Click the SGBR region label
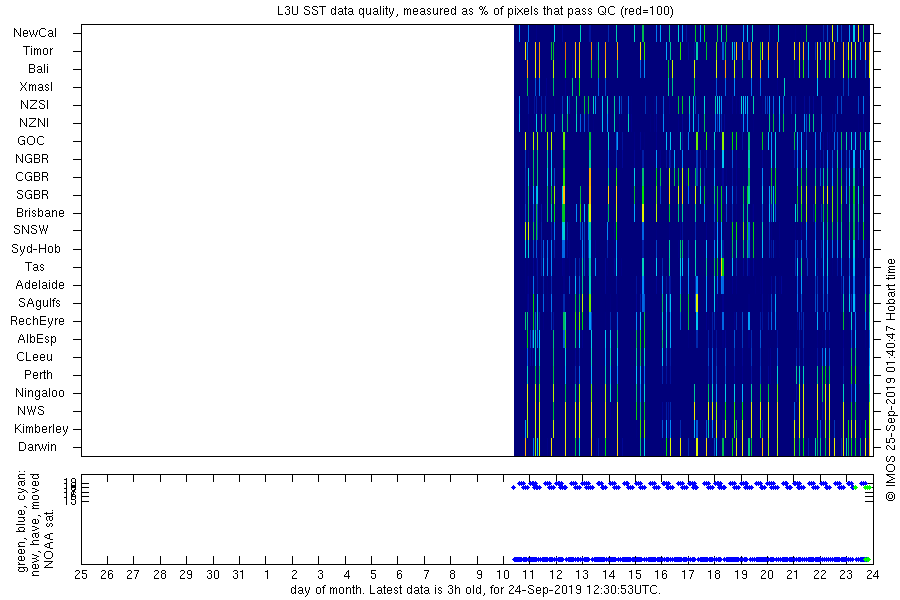Viewport: 900px width, 600px height. click(32, 195)
